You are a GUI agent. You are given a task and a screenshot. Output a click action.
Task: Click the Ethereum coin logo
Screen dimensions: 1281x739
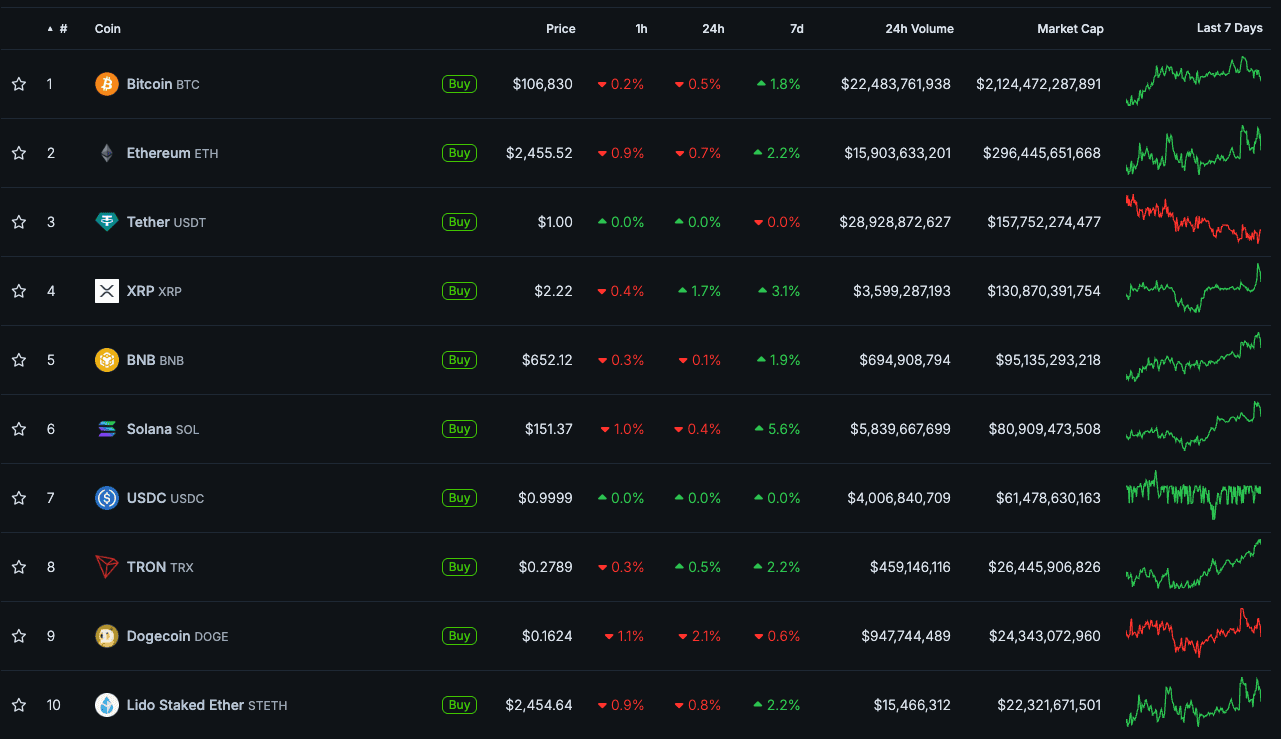(x=107, y=153)
